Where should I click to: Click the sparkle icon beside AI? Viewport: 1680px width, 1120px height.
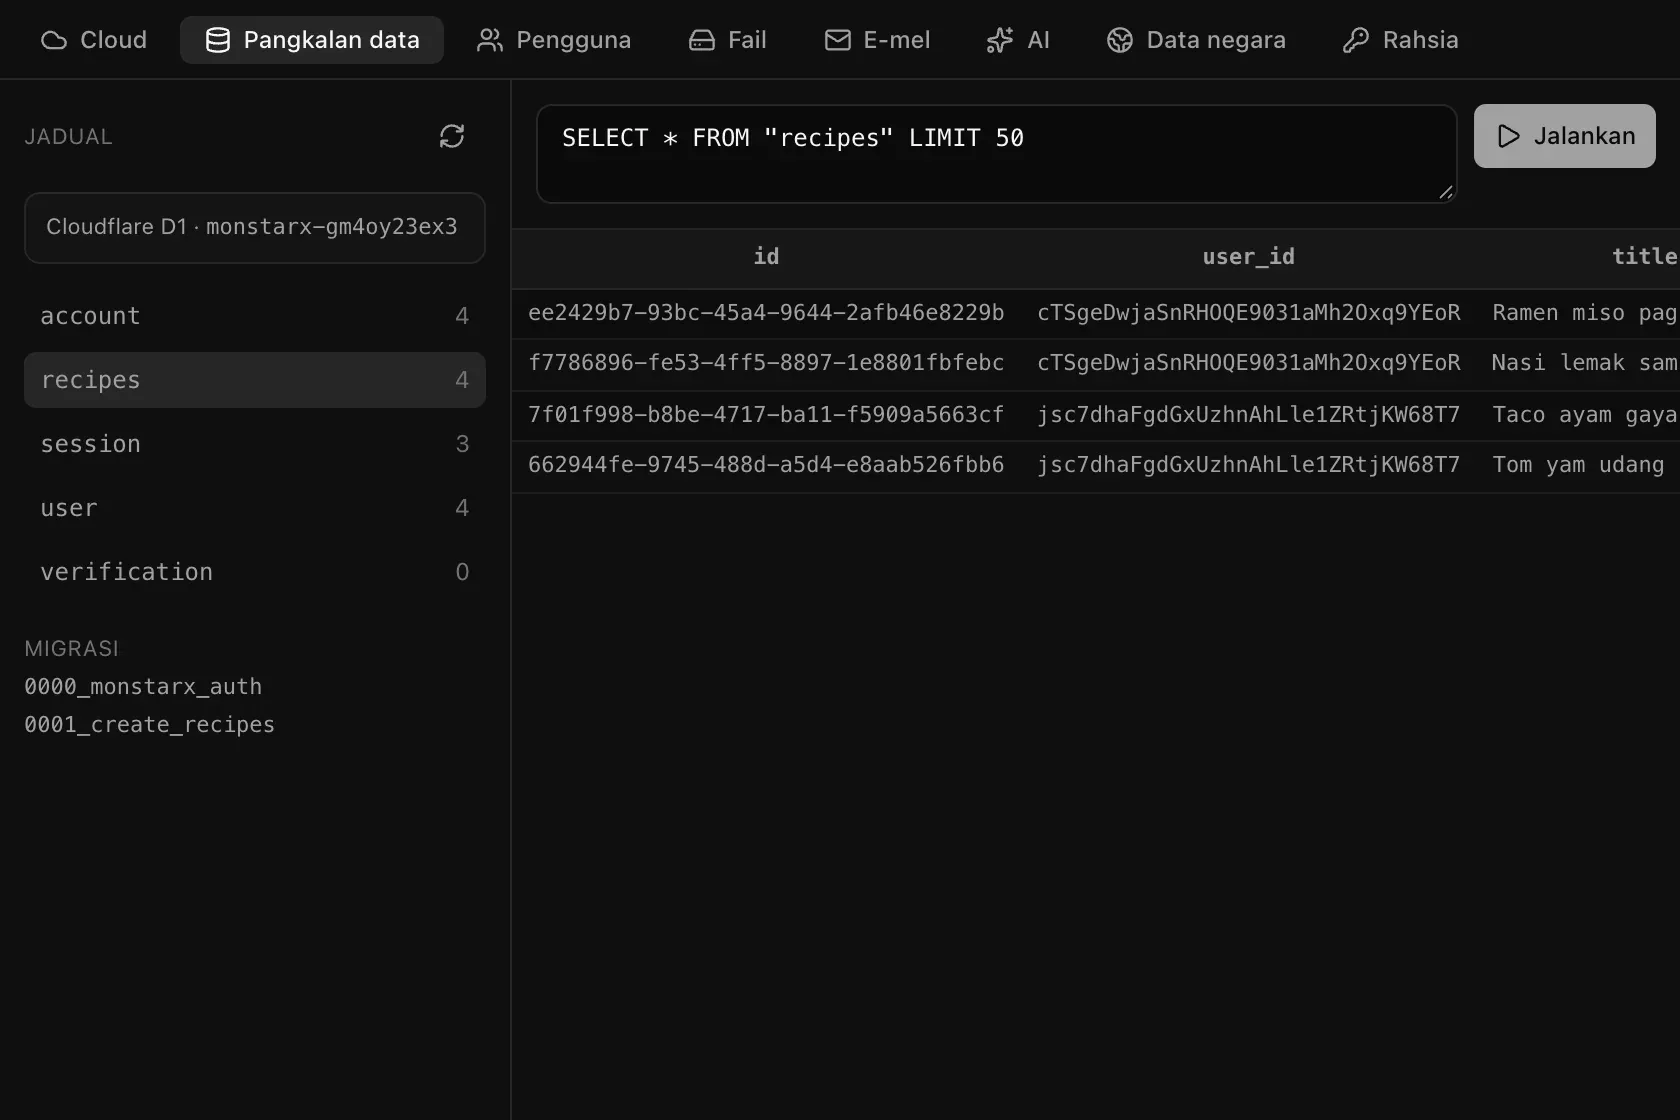[999, 40]
